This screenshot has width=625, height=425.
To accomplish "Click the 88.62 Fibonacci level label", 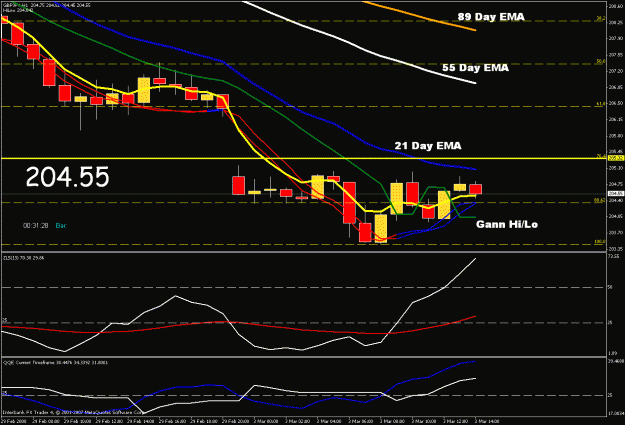I will pyautogui.click(x=599, y=200).
